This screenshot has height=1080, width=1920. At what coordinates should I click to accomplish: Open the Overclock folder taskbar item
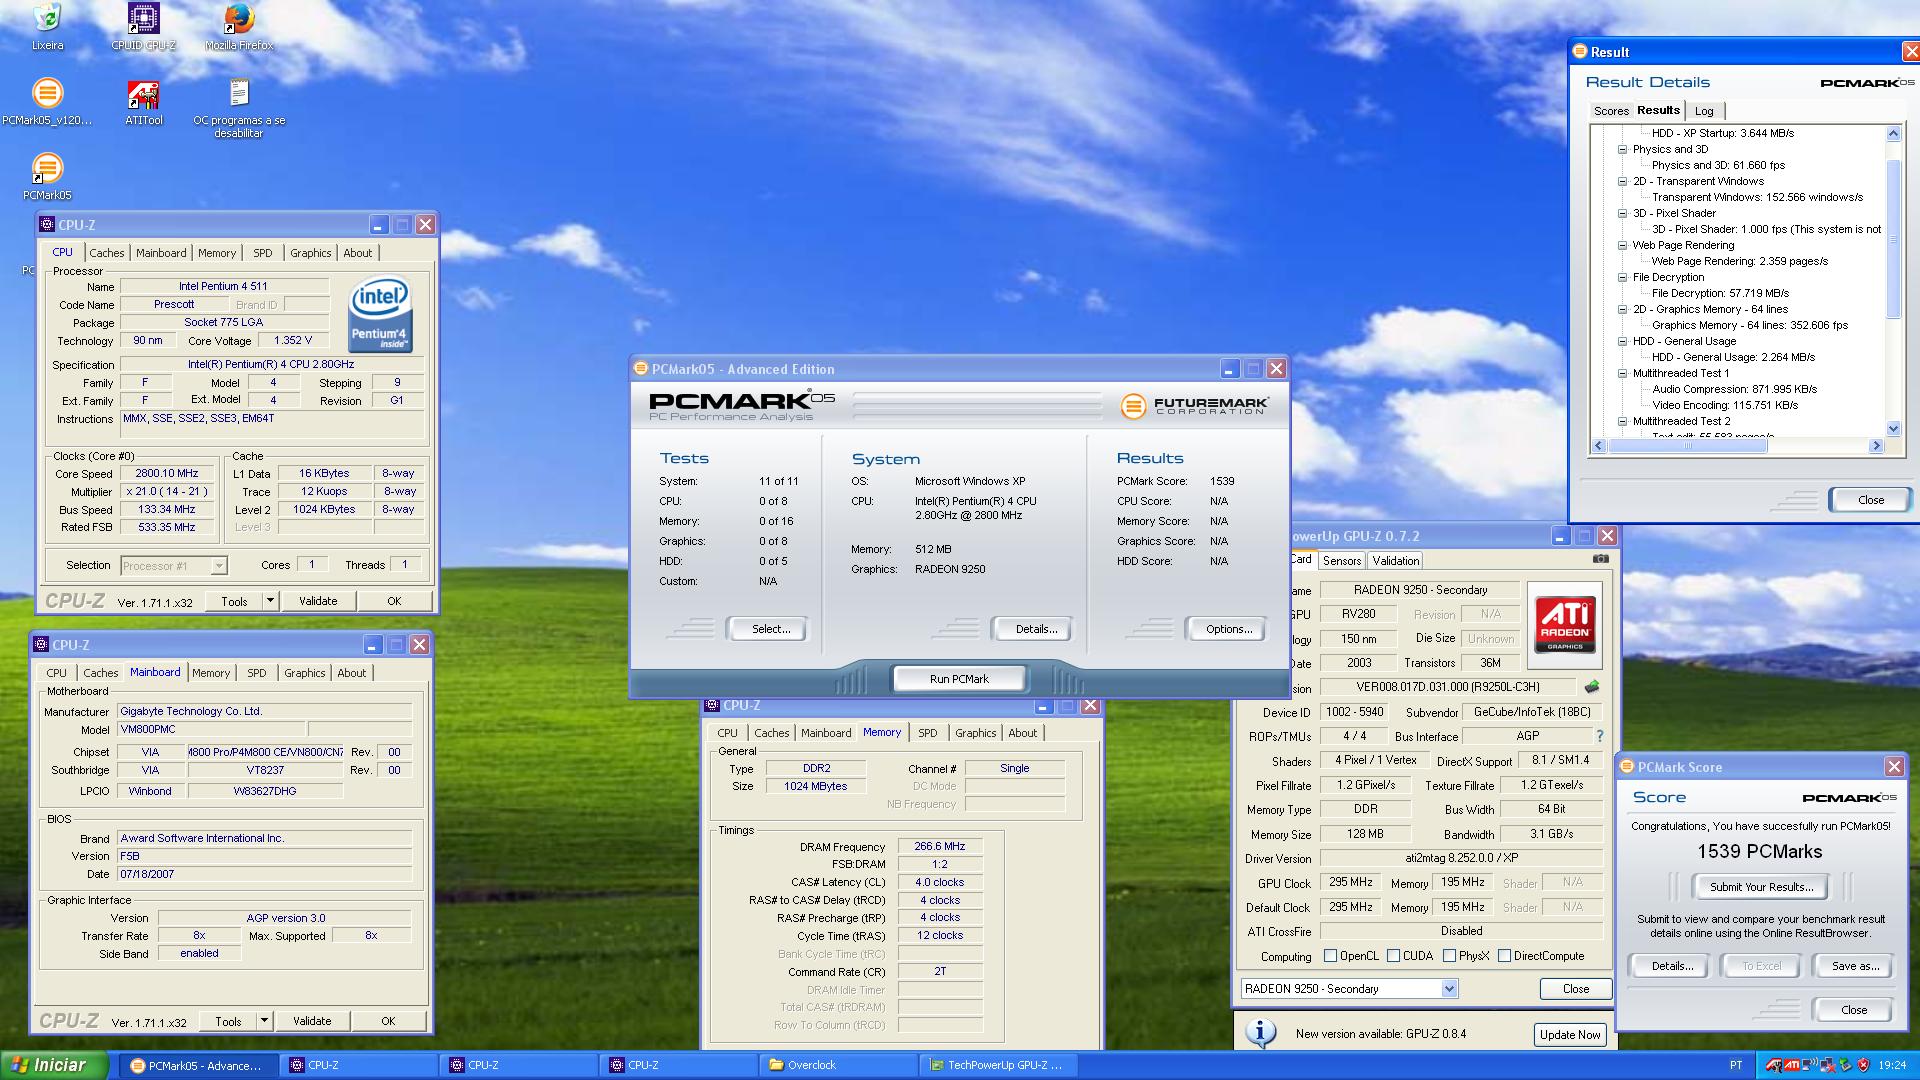coord(836,1065)
